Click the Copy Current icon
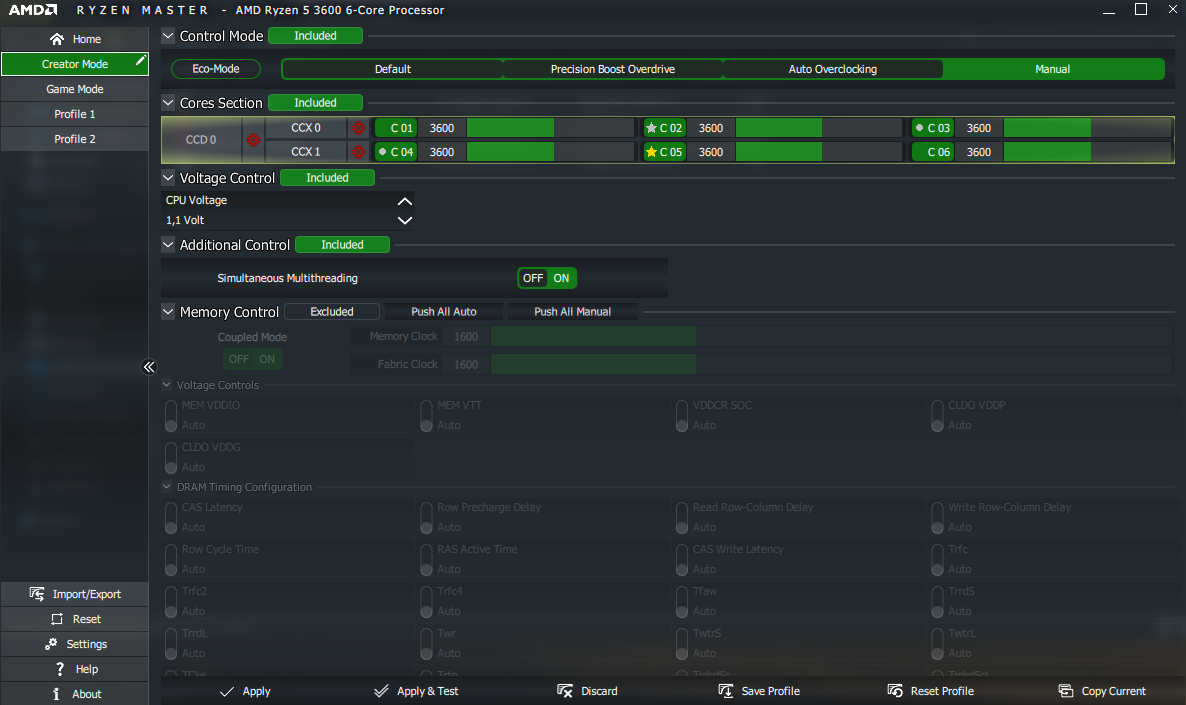This screenshot has height=705, width=1186. tap(1066, 691)
